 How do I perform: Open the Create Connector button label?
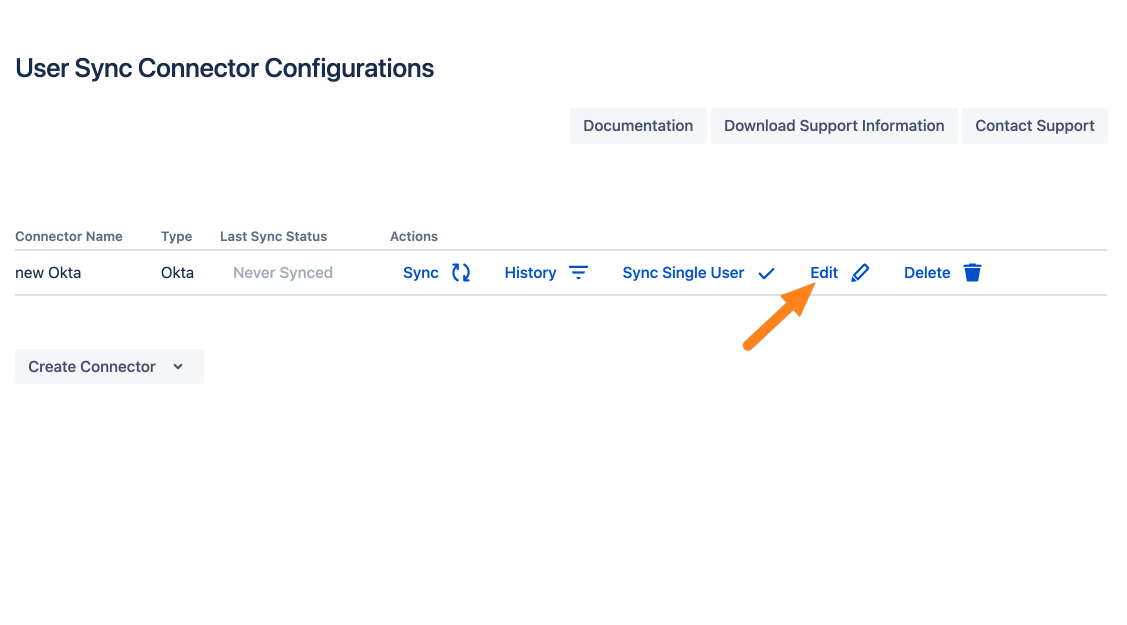click(92, 367)
